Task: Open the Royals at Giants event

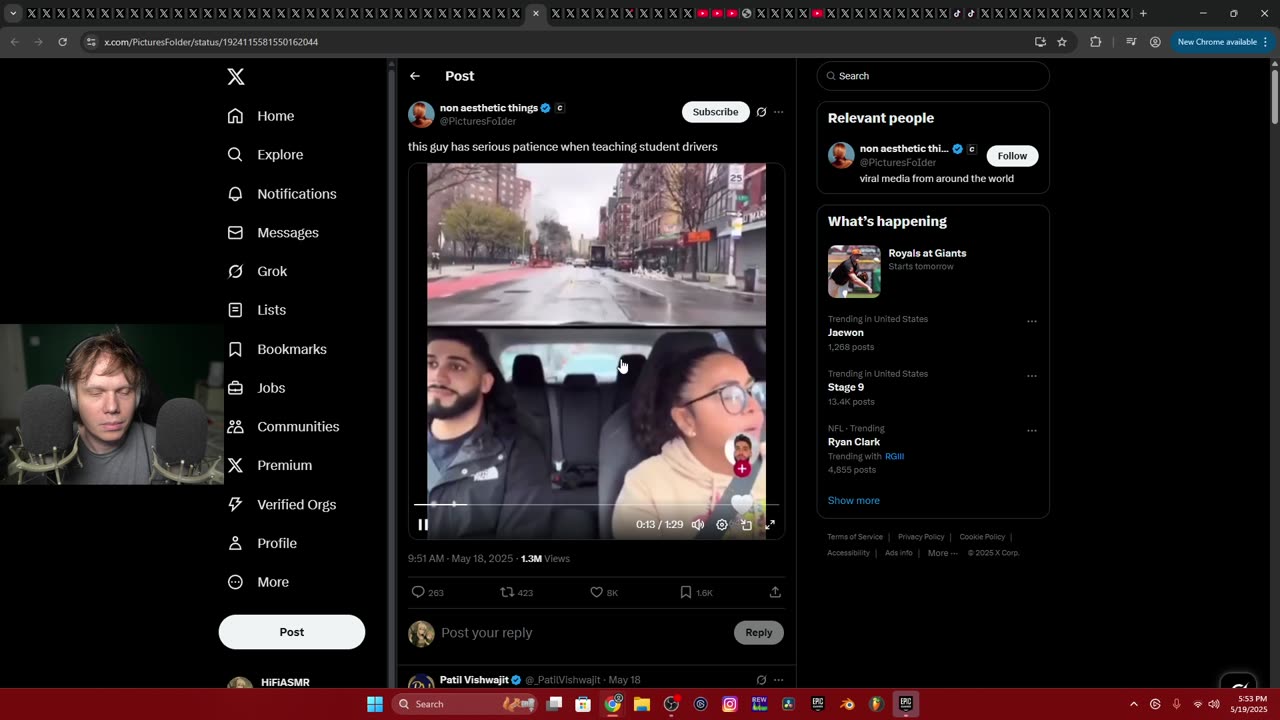Action: click(x=927, y=253)
